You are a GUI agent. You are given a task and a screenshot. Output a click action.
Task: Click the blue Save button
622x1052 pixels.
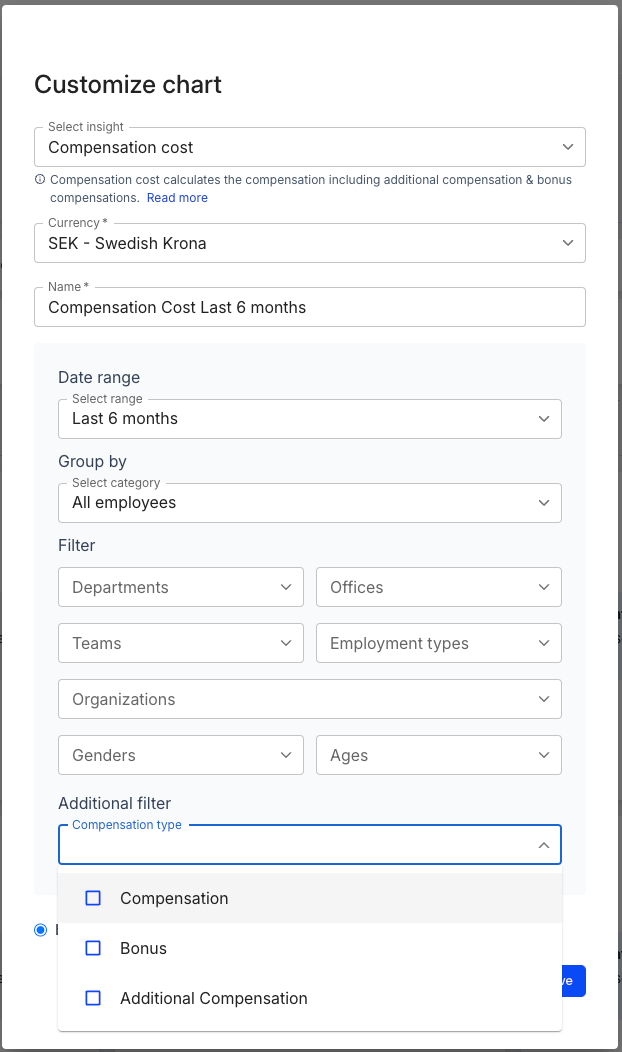[x=571, y=981]
